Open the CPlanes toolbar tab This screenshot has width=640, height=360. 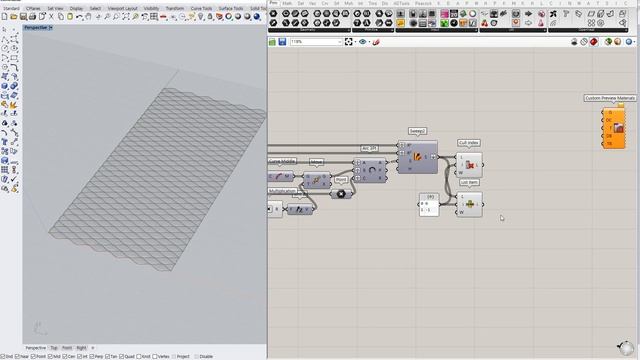(x=33, y=8)
